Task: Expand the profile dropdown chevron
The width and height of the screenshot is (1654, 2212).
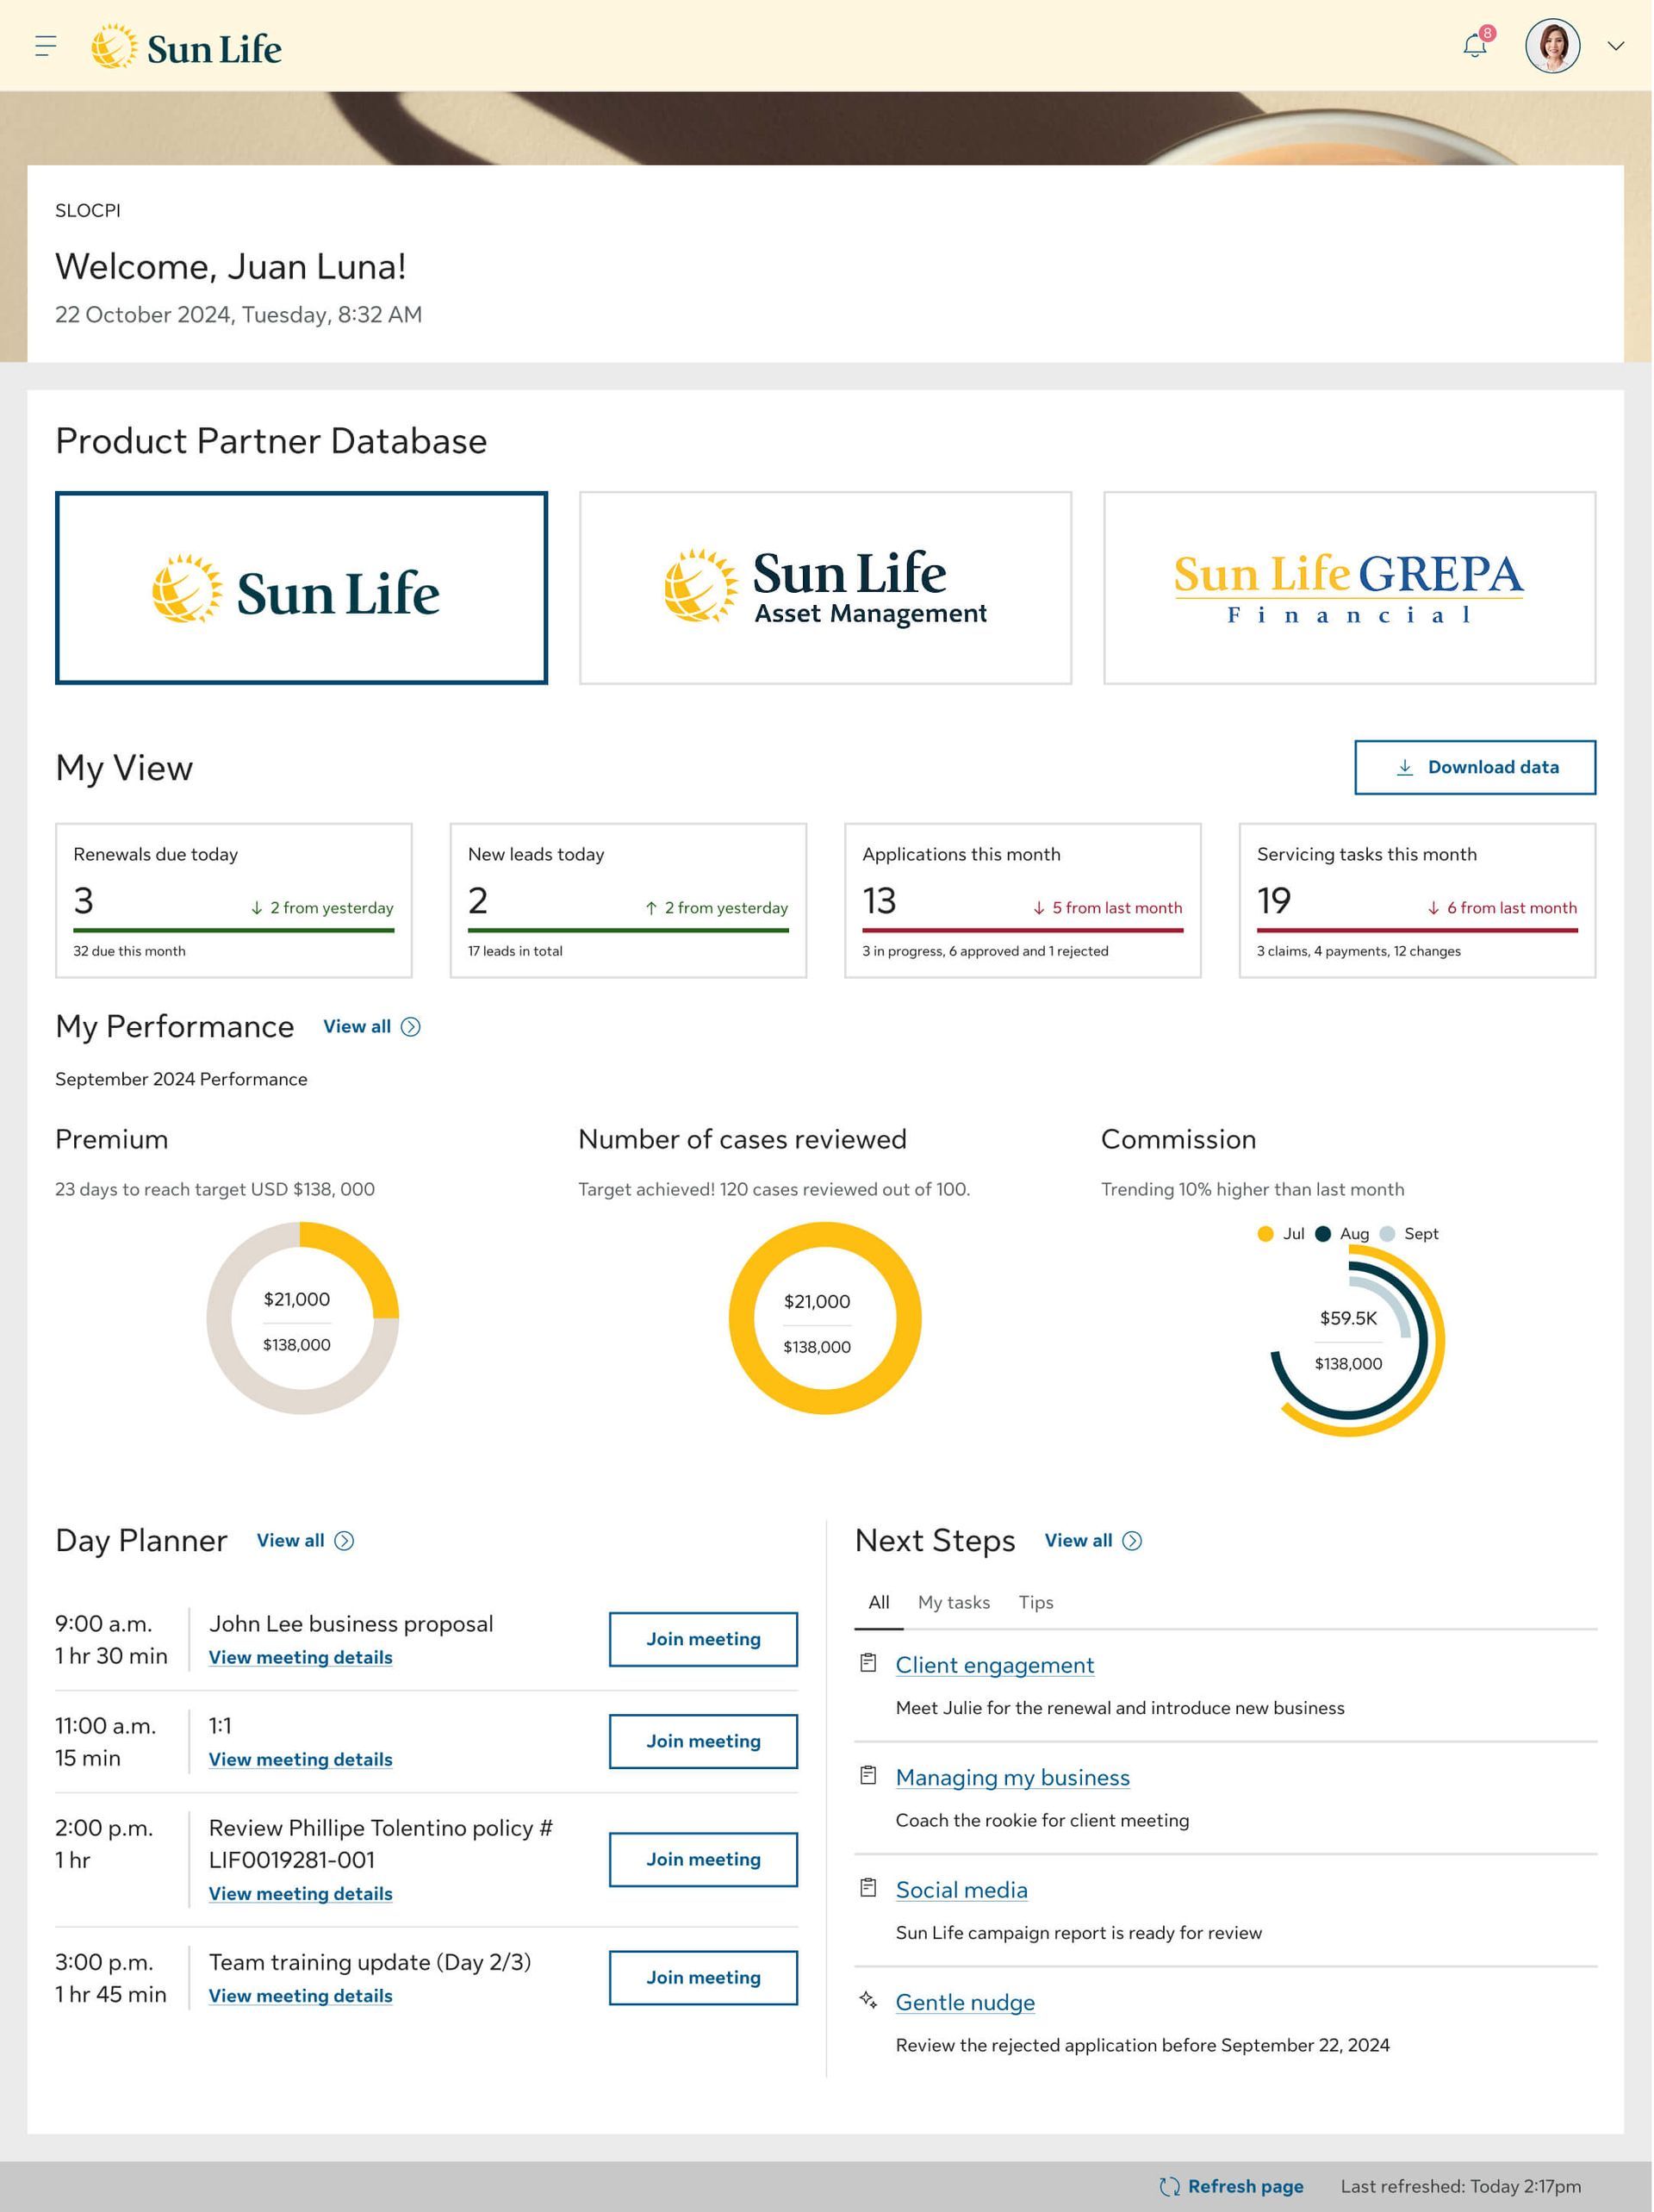Action: 1615,46
